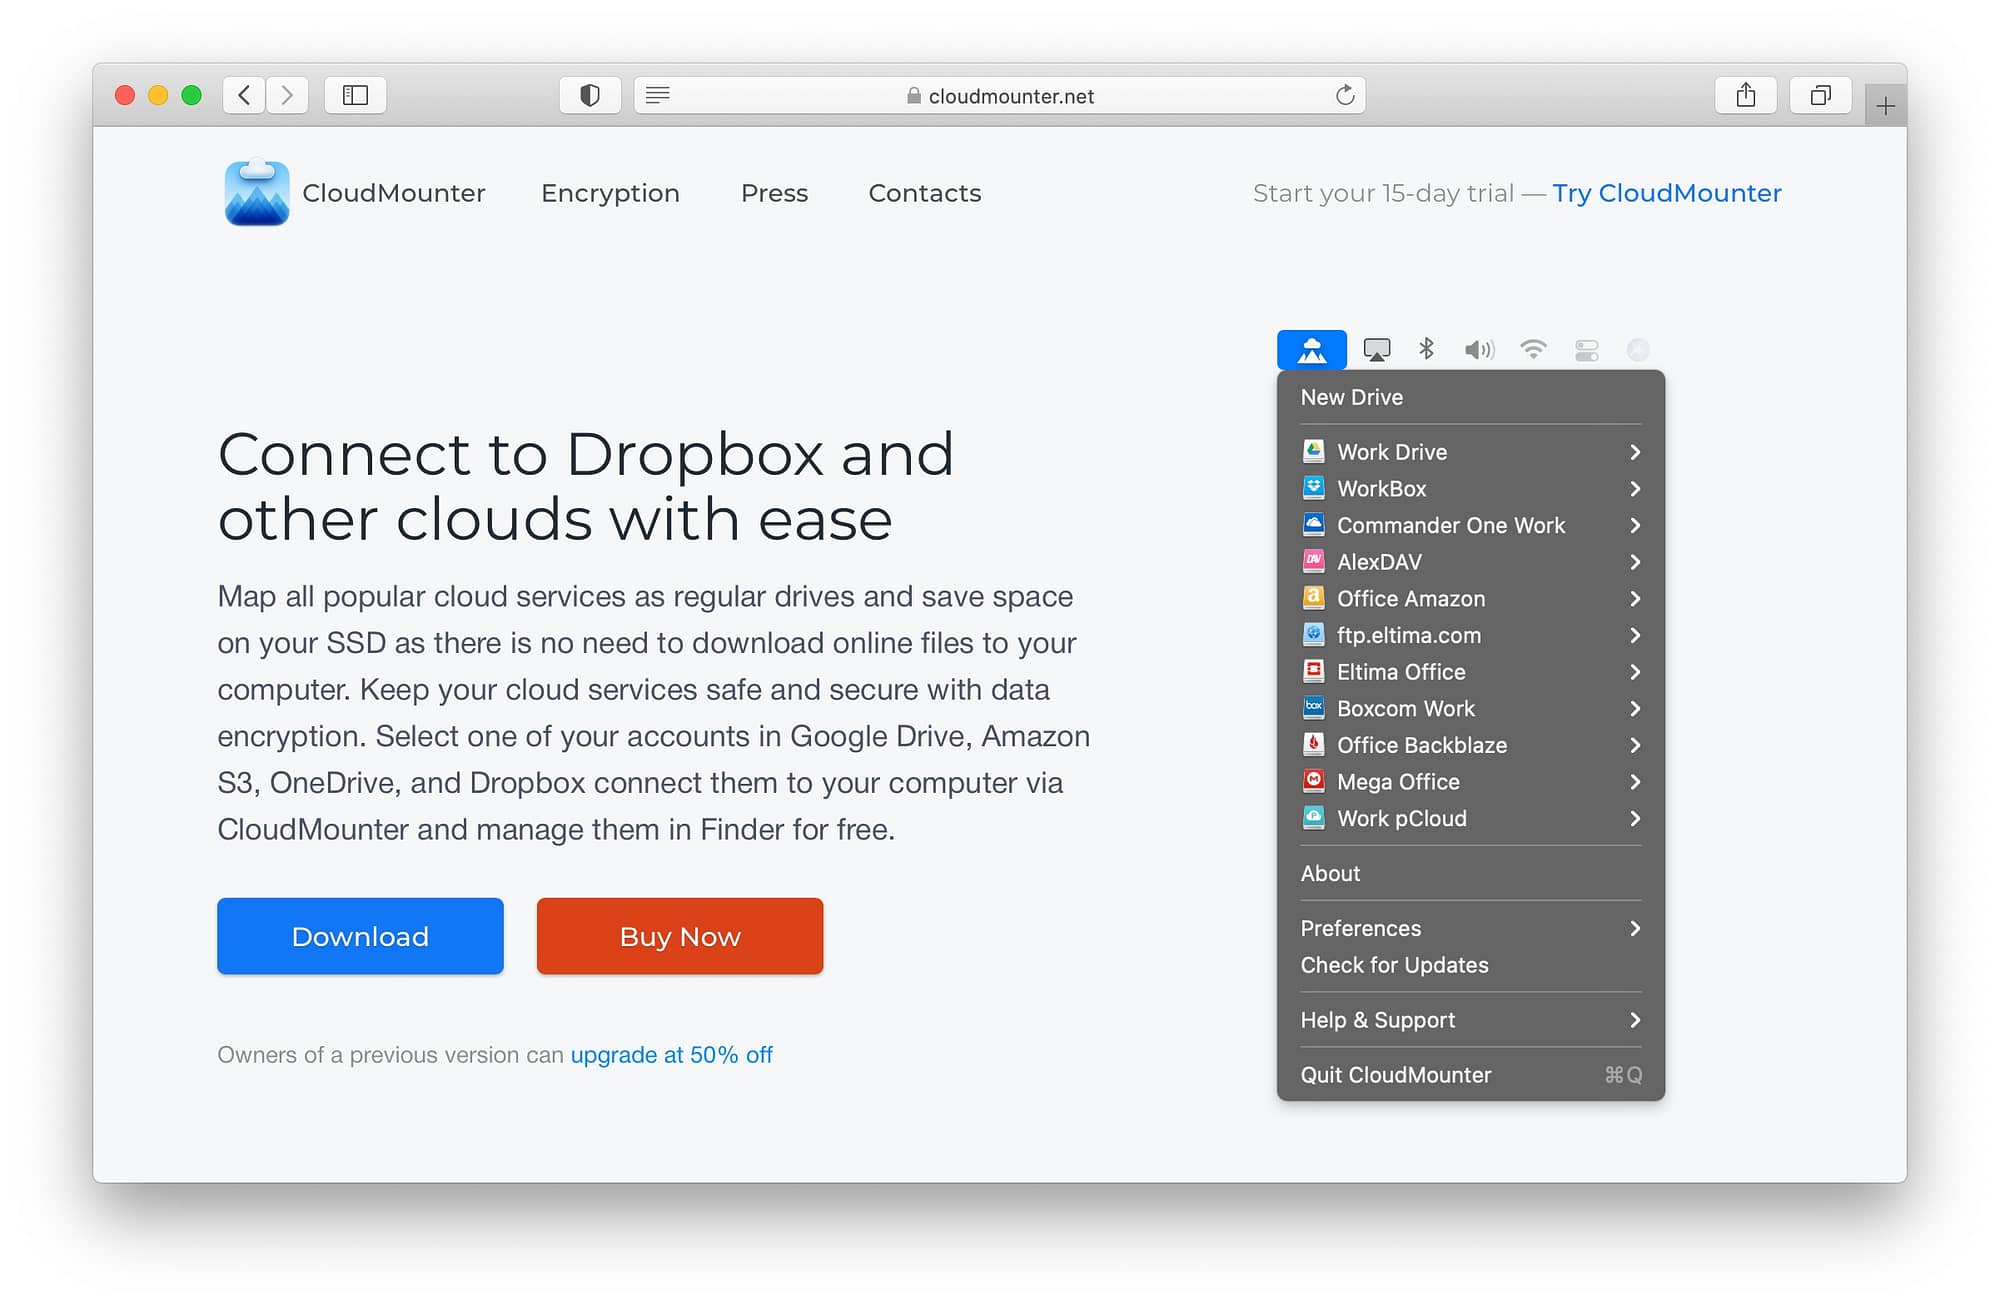
Task: Choose Check for Updates
Action: point(1470,965)
